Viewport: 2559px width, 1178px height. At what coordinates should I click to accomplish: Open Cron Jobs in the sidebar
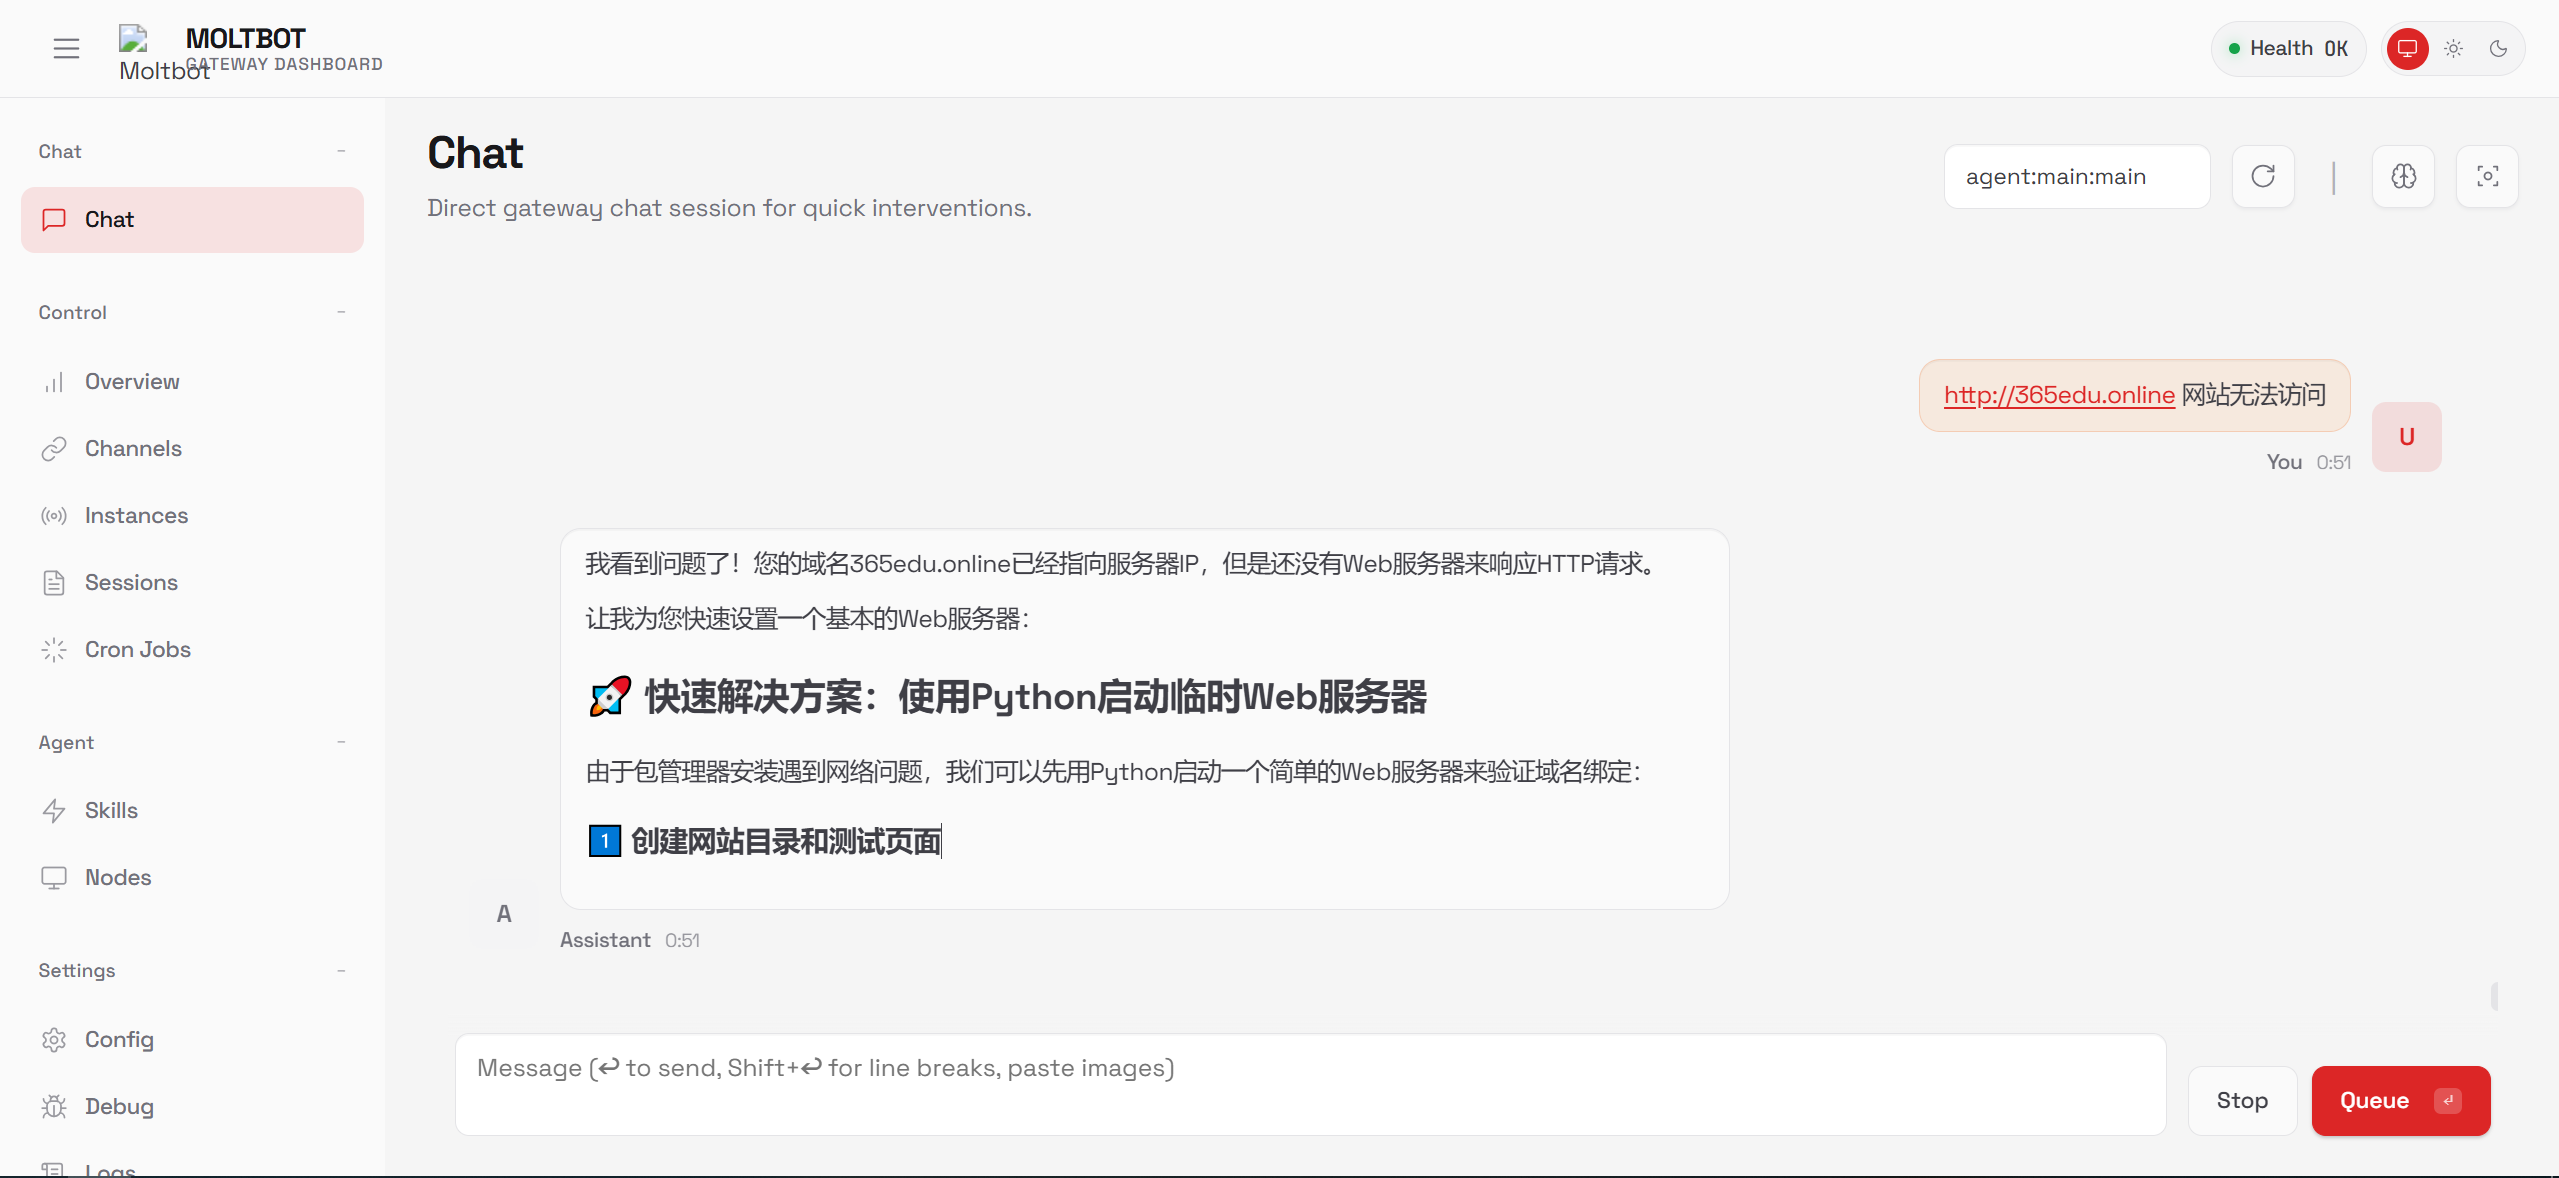137,650
